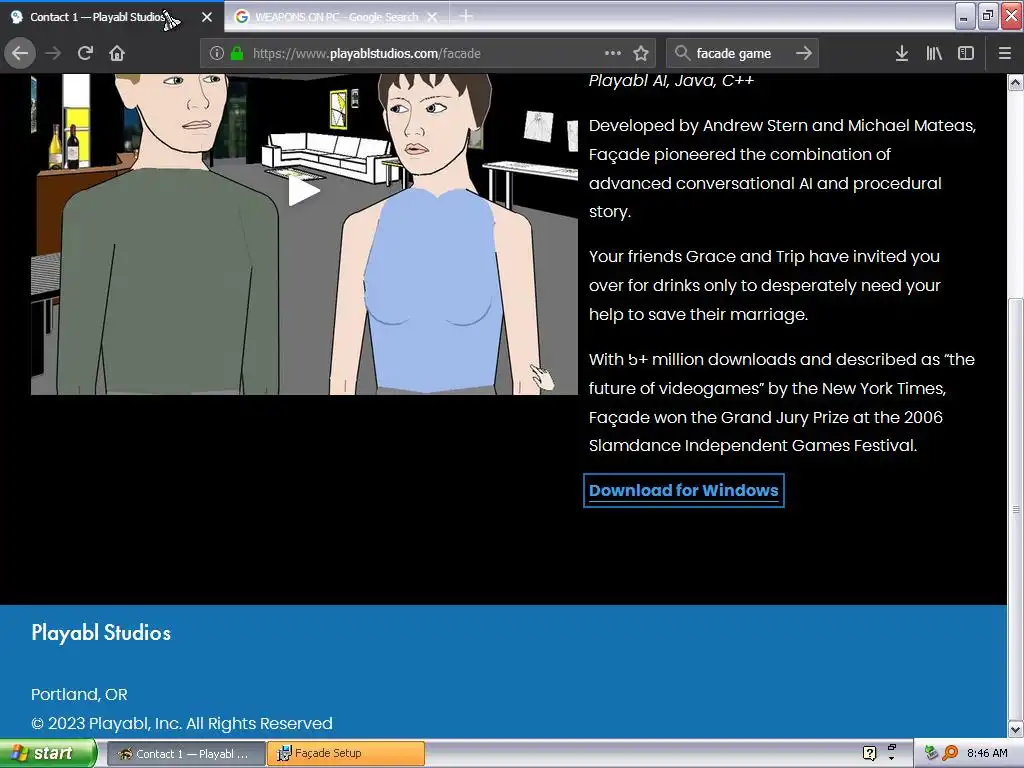Screen dimensions: 1024x768
Task: Play the Façade video
Action: pos(304,191)
